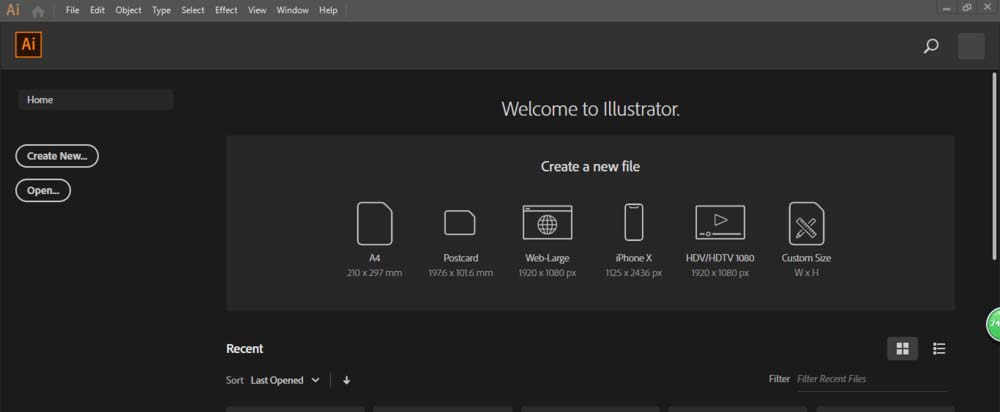Open the Last Opened sort dropdown
Viewport: 1000px width, 412px height.
click(285, 380)
